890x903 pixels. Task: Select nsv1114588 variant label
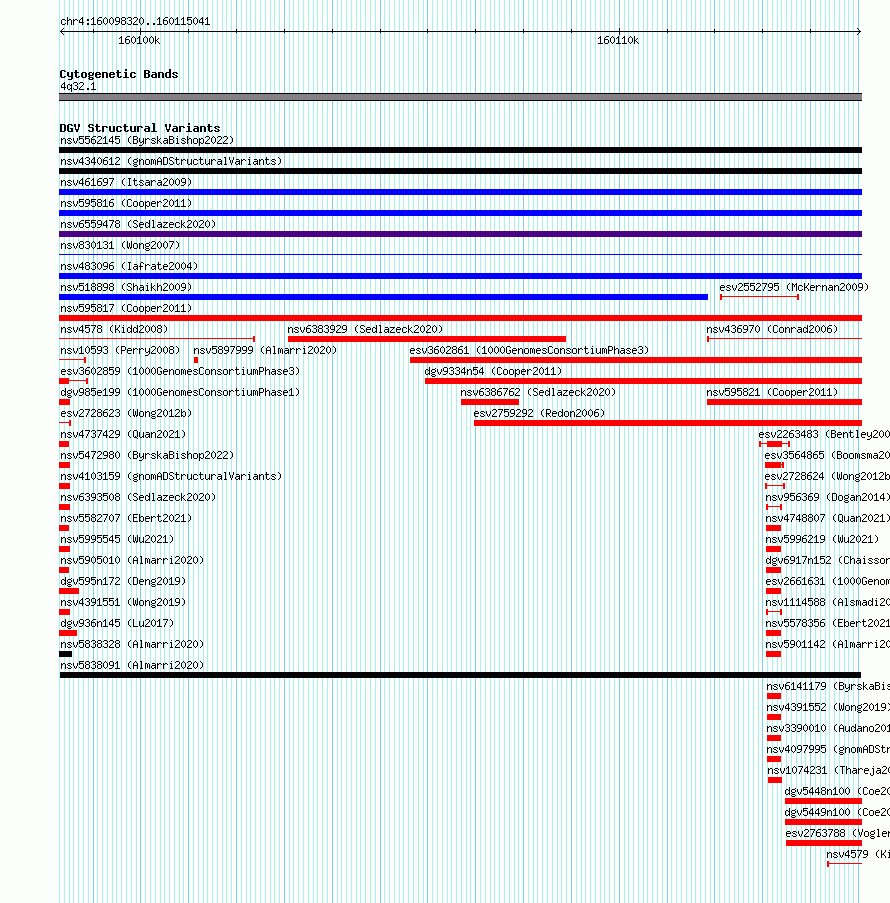827,602
